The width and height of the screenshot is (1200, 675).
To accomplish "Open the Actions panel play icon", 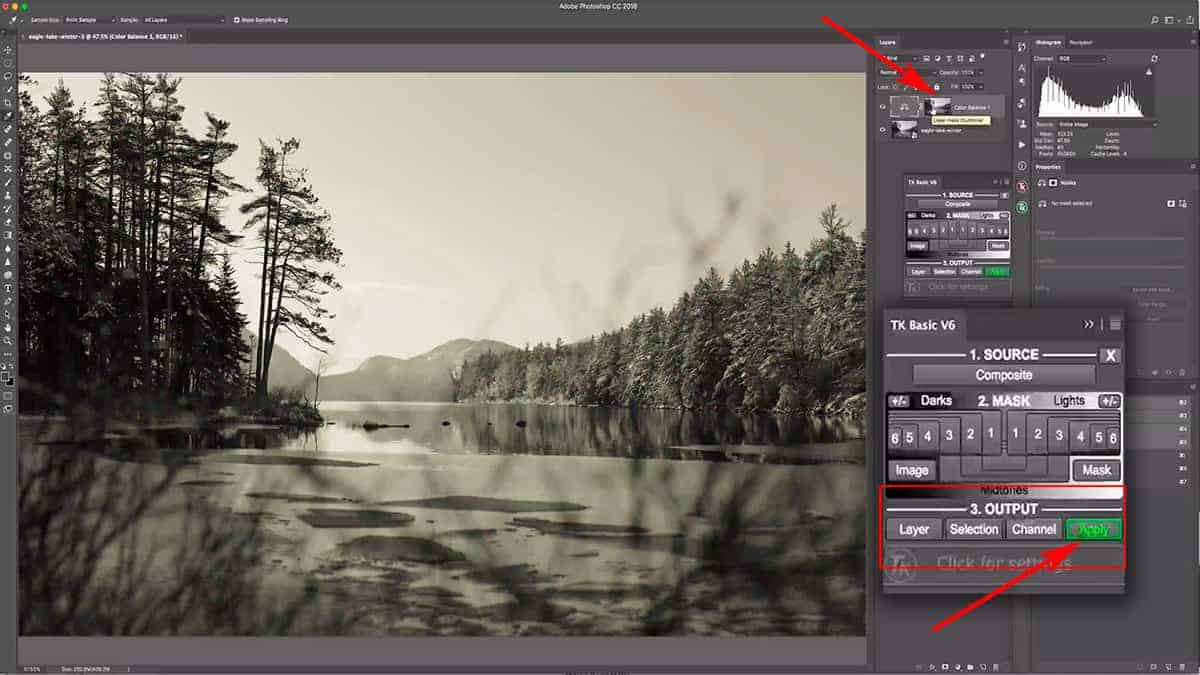I will [1021, 145].
